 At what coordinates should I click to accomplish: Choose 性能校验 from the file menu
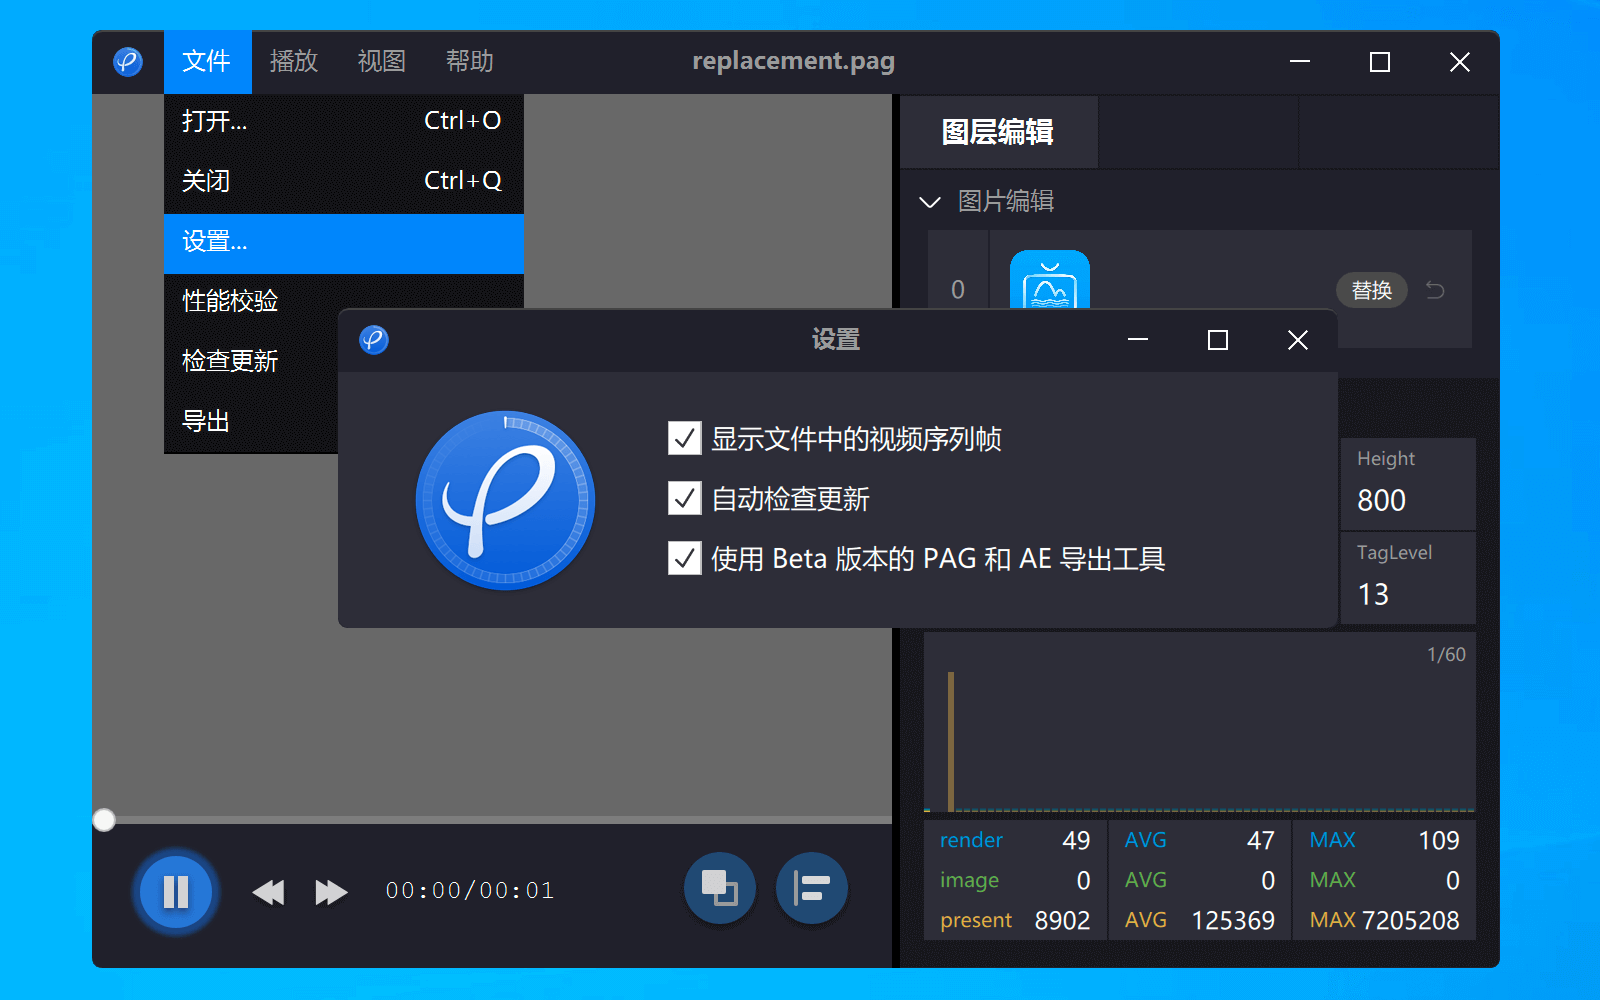coord(229,300)
